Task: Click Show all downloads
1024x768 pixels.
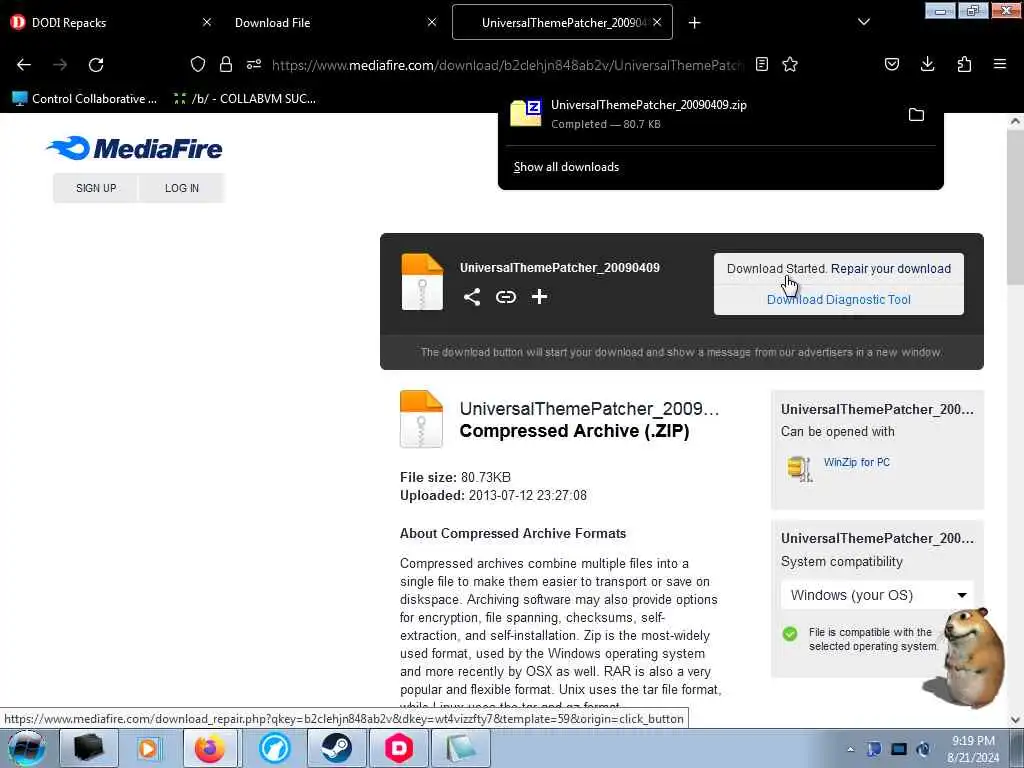Action: (x=566, y=167)
